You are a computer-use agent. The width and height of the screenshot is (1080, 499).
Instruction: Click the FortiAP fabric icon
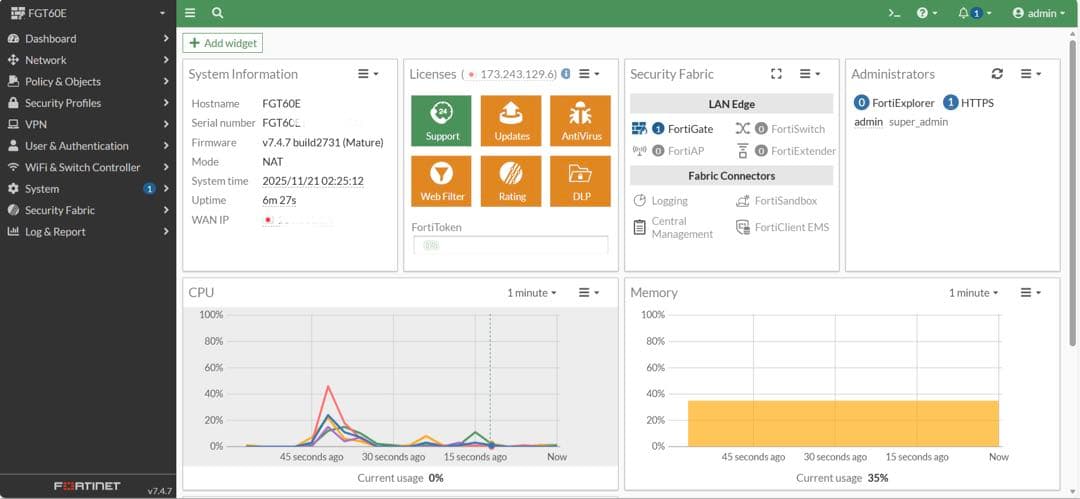pos(638,150)
